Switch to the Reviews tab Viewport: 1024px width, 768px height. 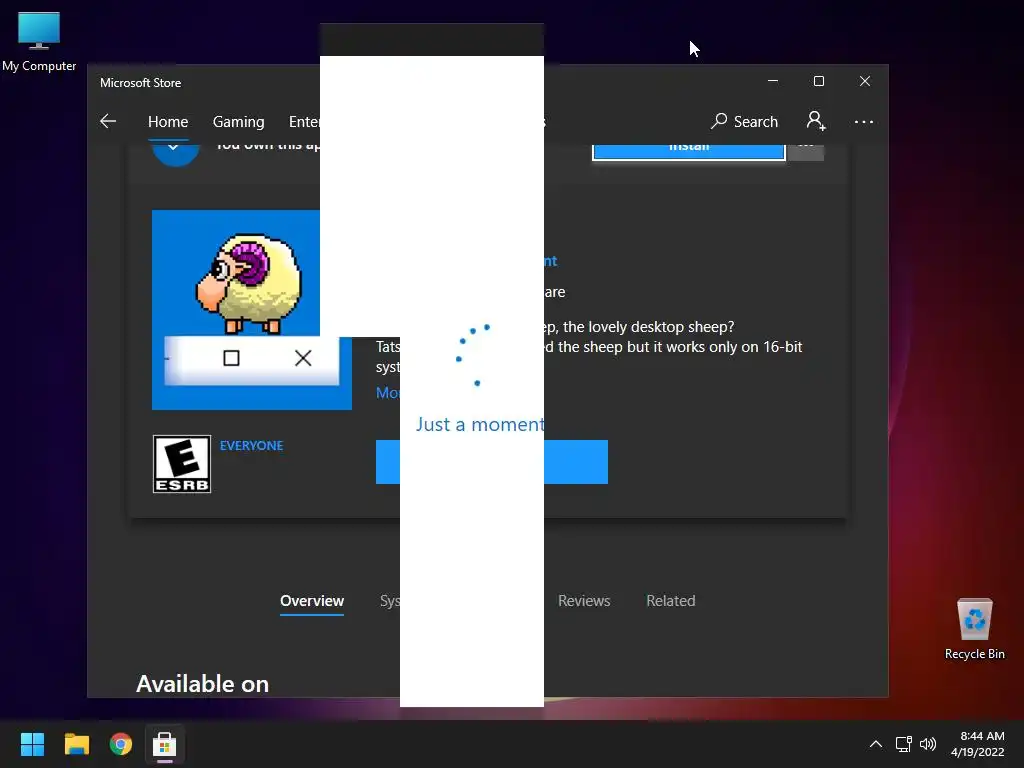[584, 601]
